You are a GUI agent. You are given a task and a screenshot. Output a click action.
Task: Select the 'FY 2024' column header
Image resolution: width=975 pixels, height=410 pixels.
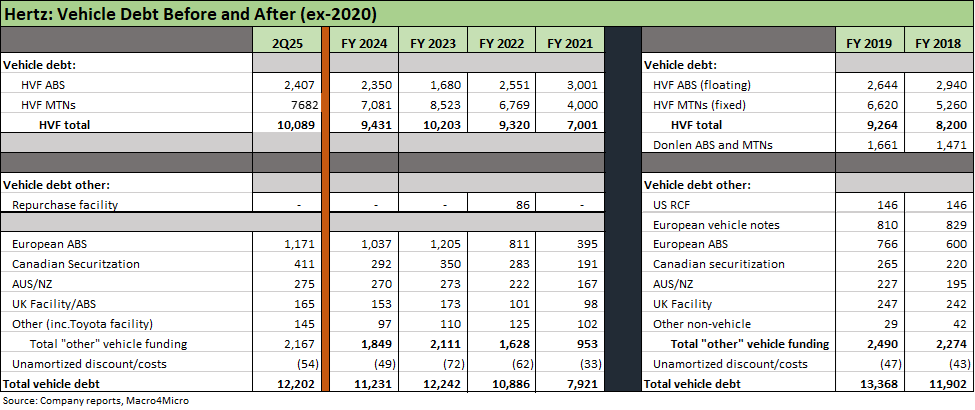(x=364, y=44)
